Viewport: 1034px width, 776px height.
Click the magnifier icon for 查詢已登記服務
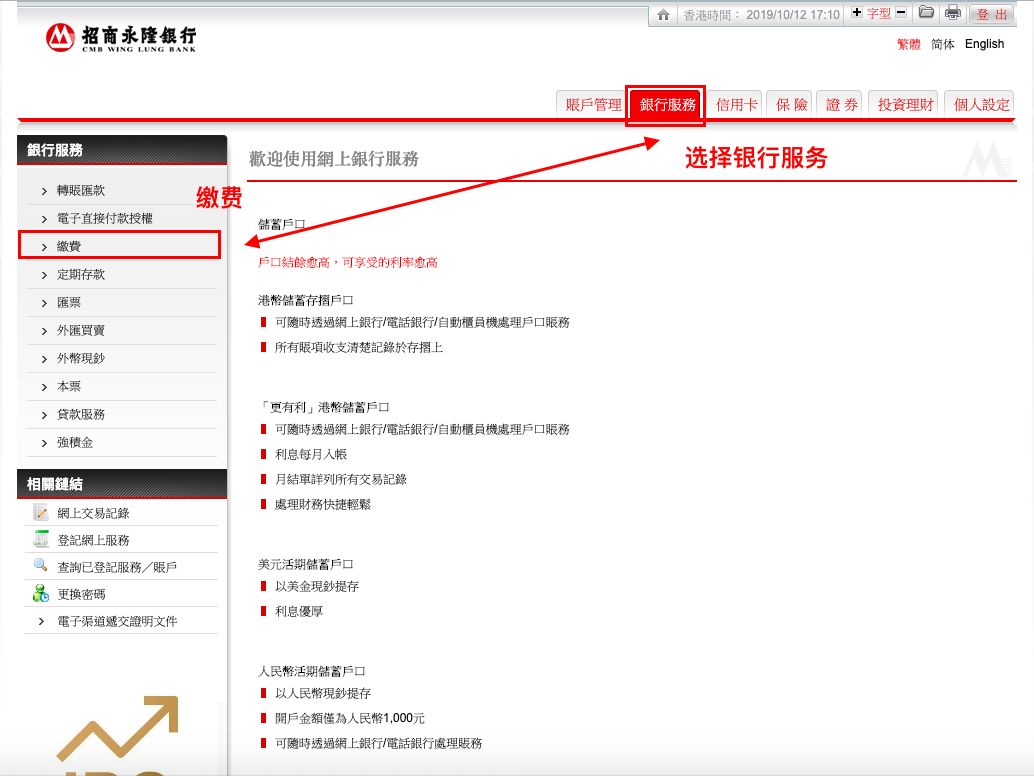coord(41,566)
